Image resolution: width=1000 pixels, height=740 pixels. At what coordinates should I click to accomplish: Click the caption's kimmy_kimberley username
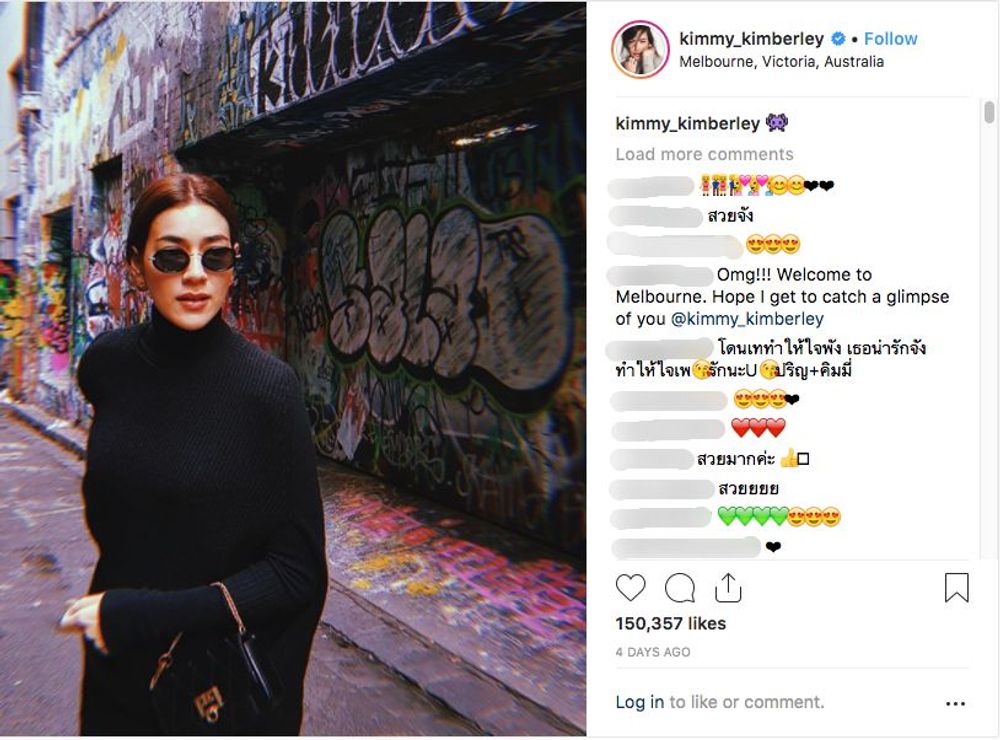pyautogui.click(x=688, y=123)
